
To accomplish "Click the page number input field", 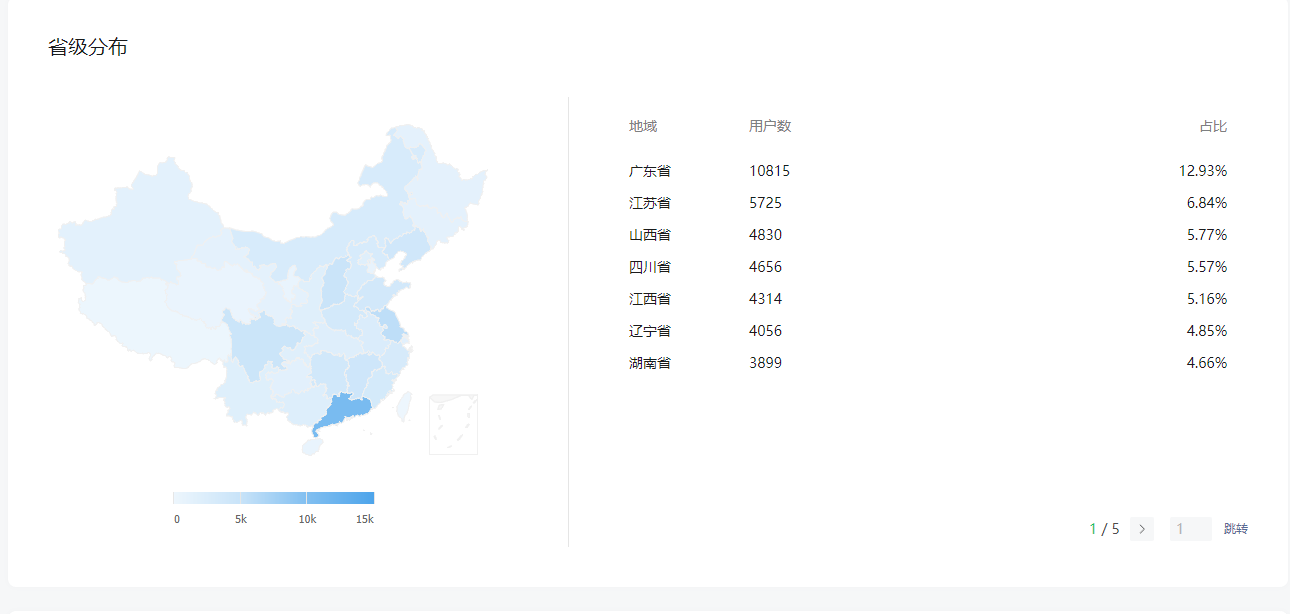I will 1190,529.
